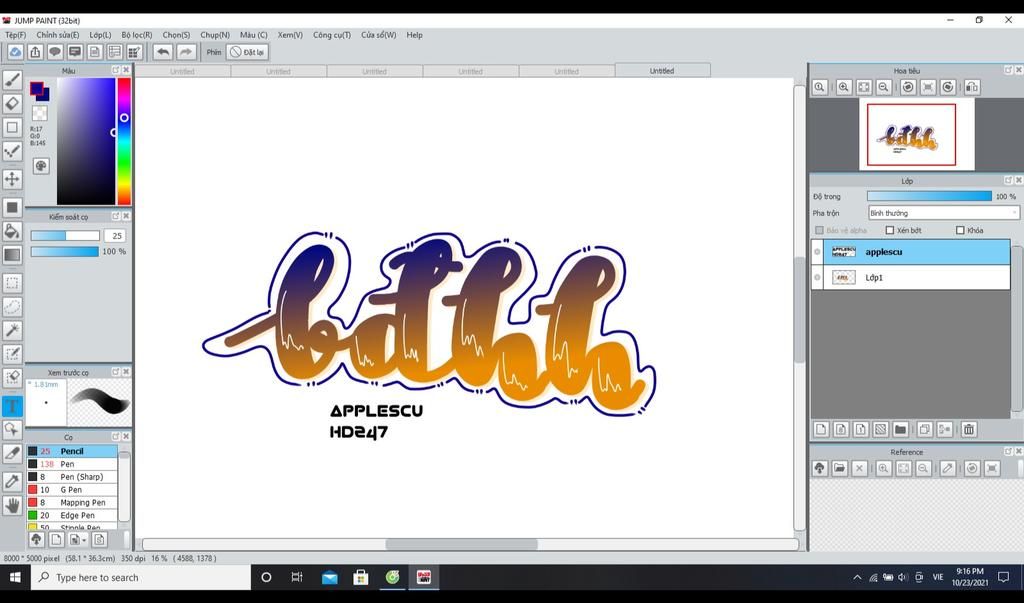Image resolution: width=1024 pixels, height=603 pixels.
Task: Select the Text tool
Action: [12, 406]
